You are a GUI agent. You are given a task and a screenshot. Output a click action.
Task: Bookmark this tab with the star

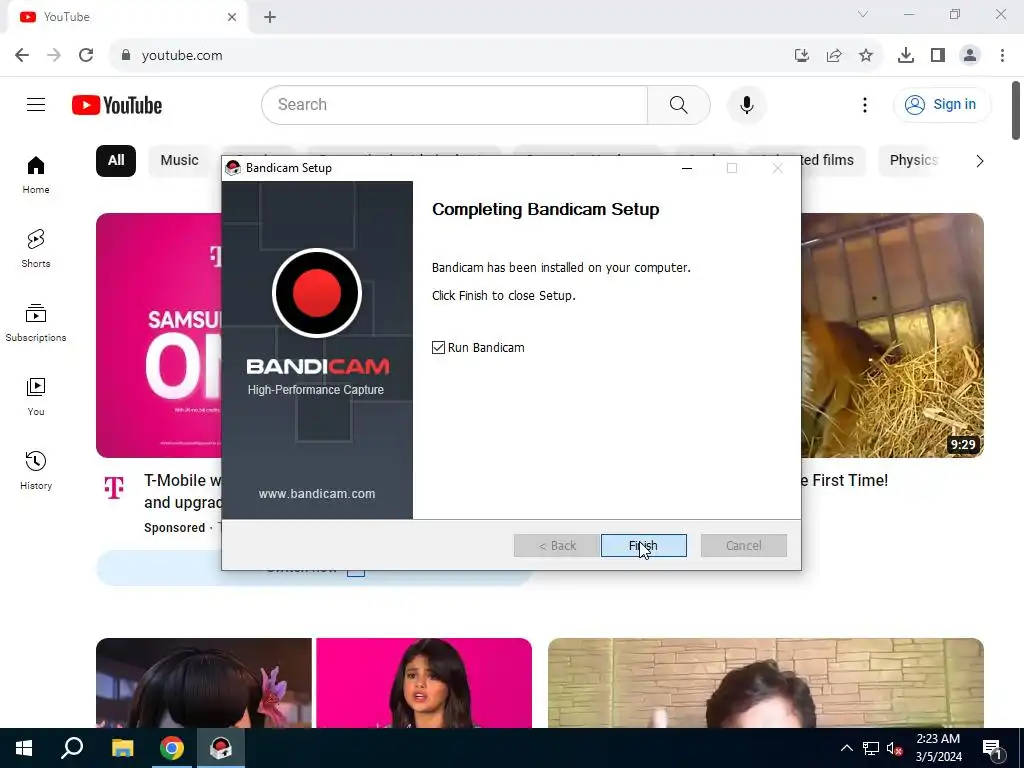point(866,55)
